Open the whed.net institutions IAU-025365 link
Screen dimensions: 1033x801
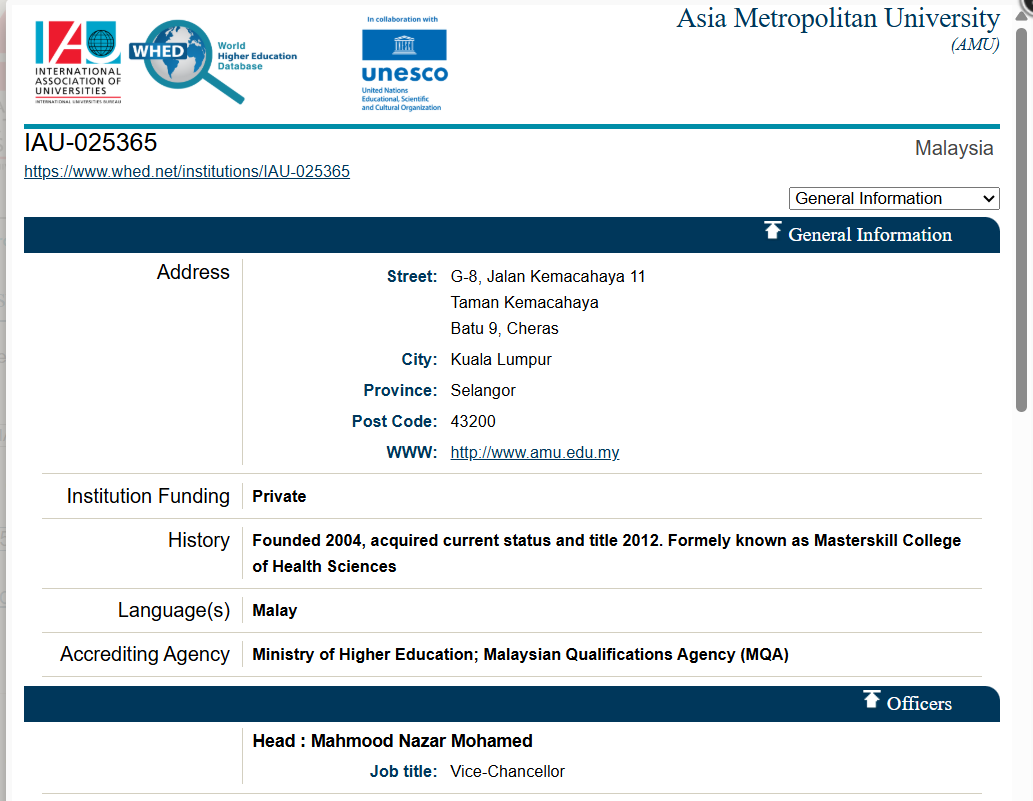pyautogui.click(x=187, y=171)
